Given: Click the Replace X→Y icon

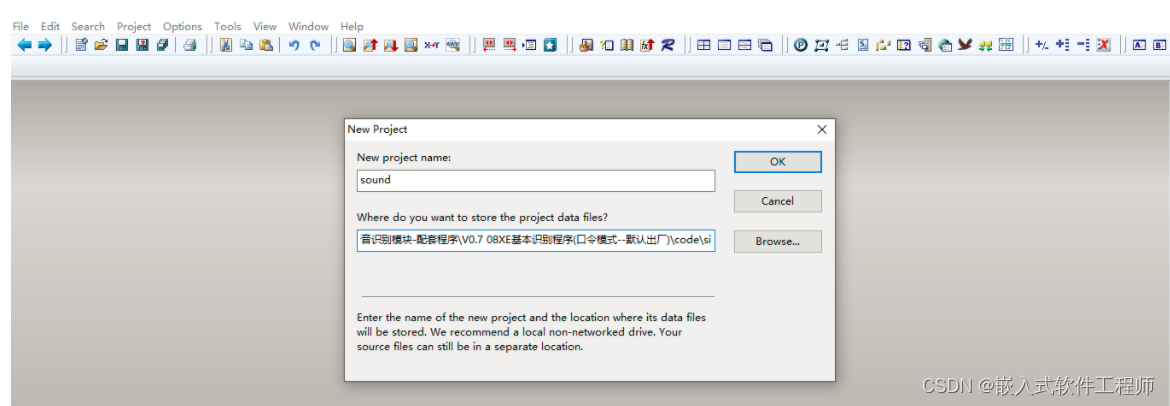Looking at the screenshot, I should point(431,45).
